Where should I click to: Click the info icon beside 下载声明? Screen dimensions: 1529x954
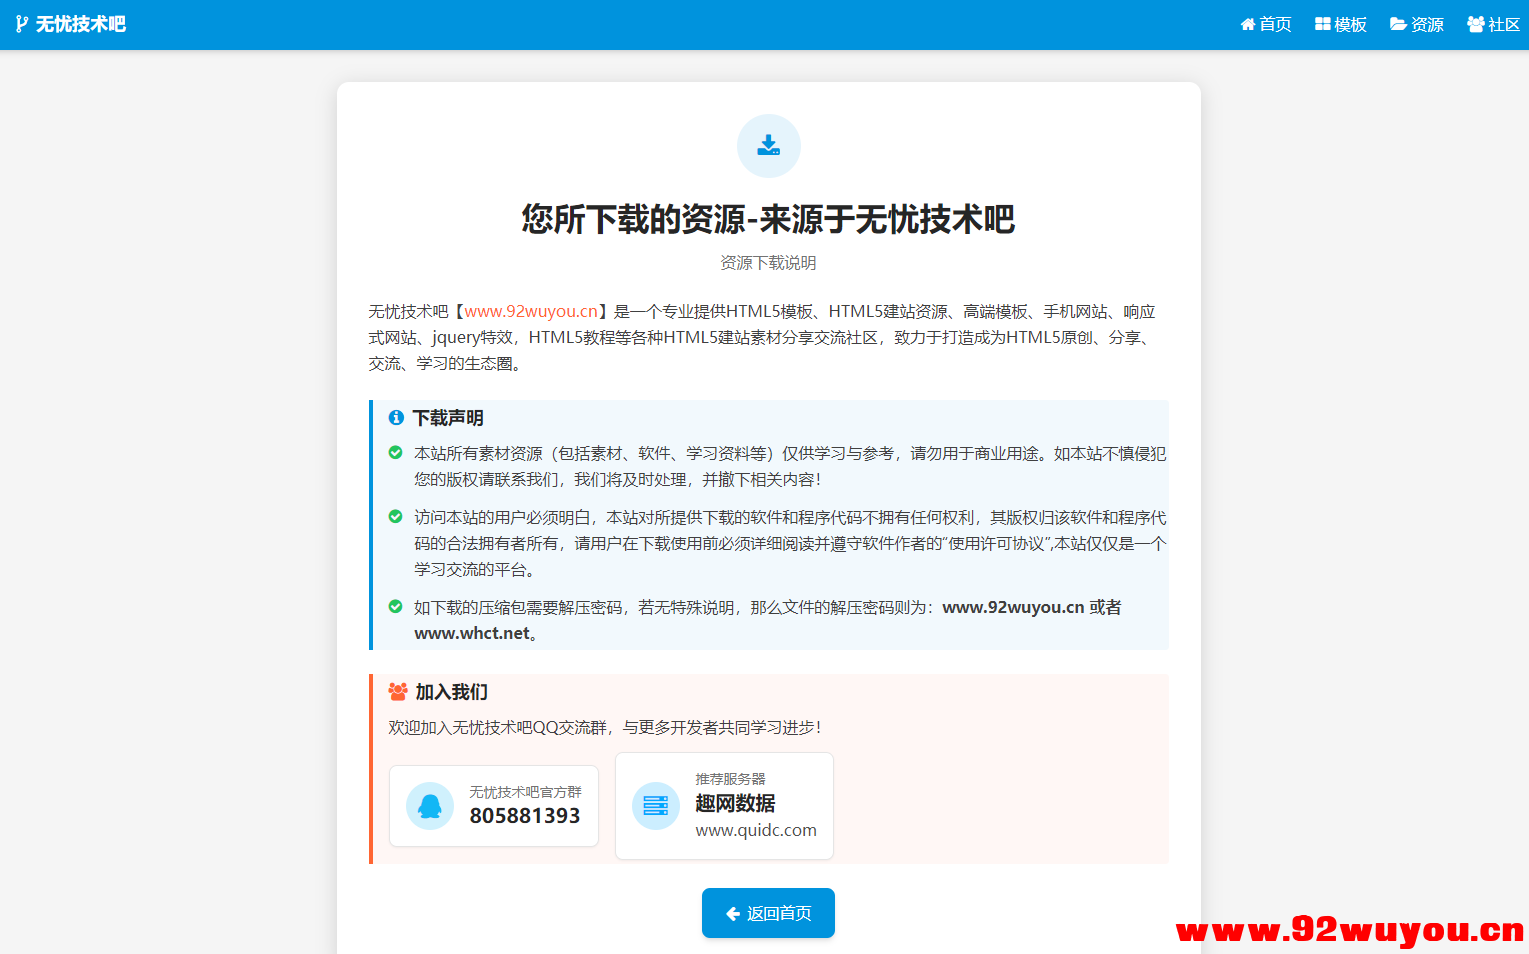pos(396,418)
